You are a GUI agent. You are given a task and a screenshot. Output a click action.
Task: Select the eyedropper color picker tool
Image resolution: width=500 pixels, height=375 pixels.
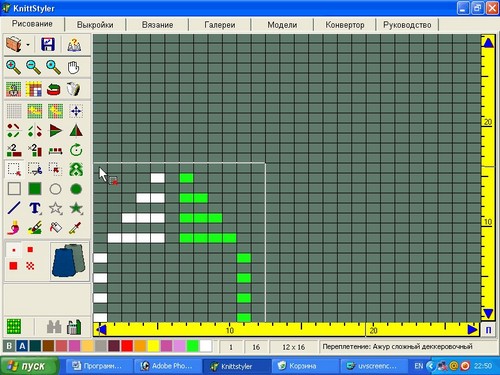click(75, 228)
